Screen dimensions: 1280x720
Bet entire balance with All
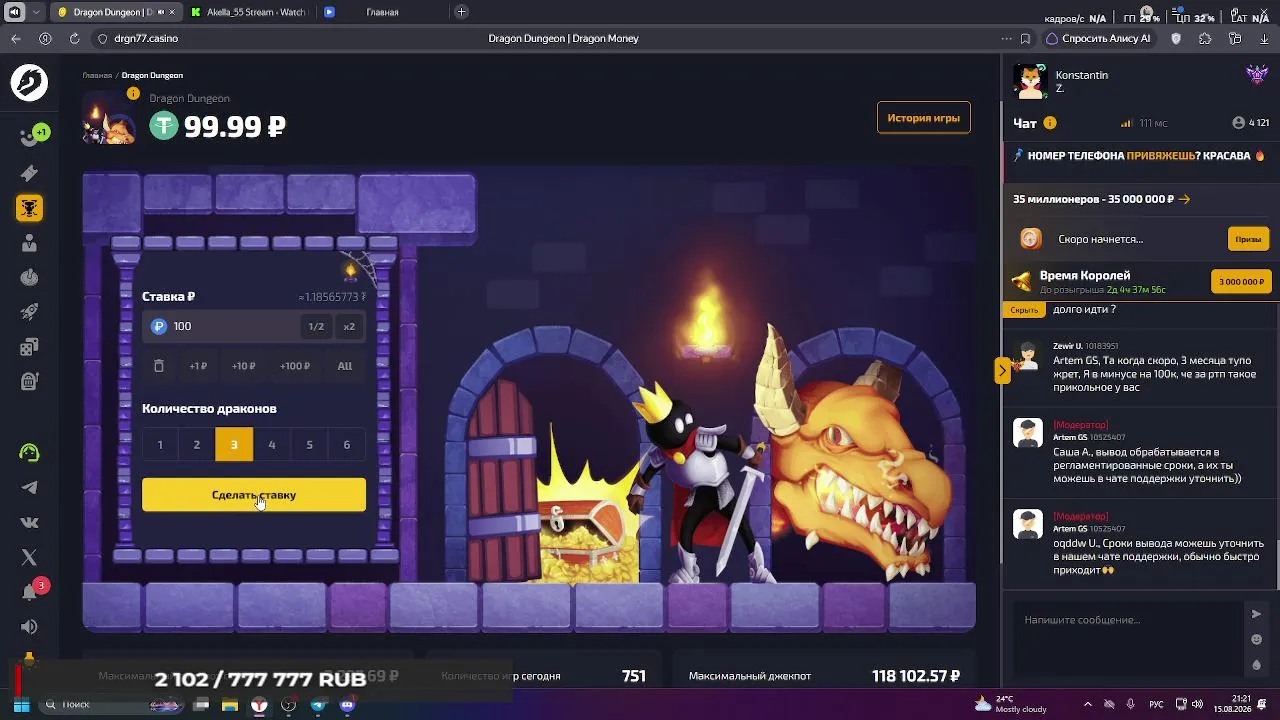[345, 366]
